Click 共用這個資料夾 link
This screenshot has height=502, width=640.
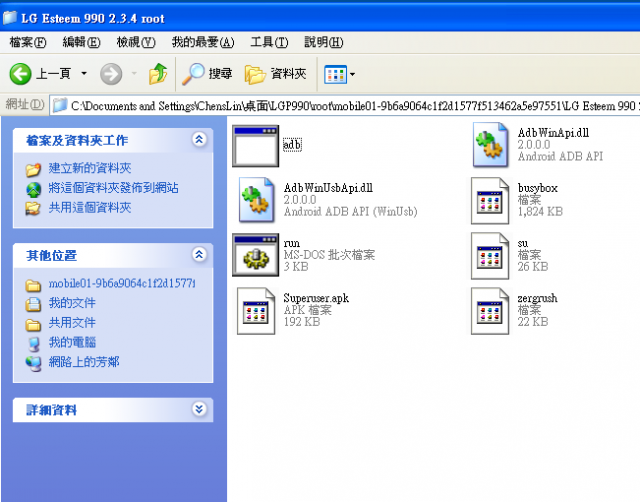tap(90, 207)
